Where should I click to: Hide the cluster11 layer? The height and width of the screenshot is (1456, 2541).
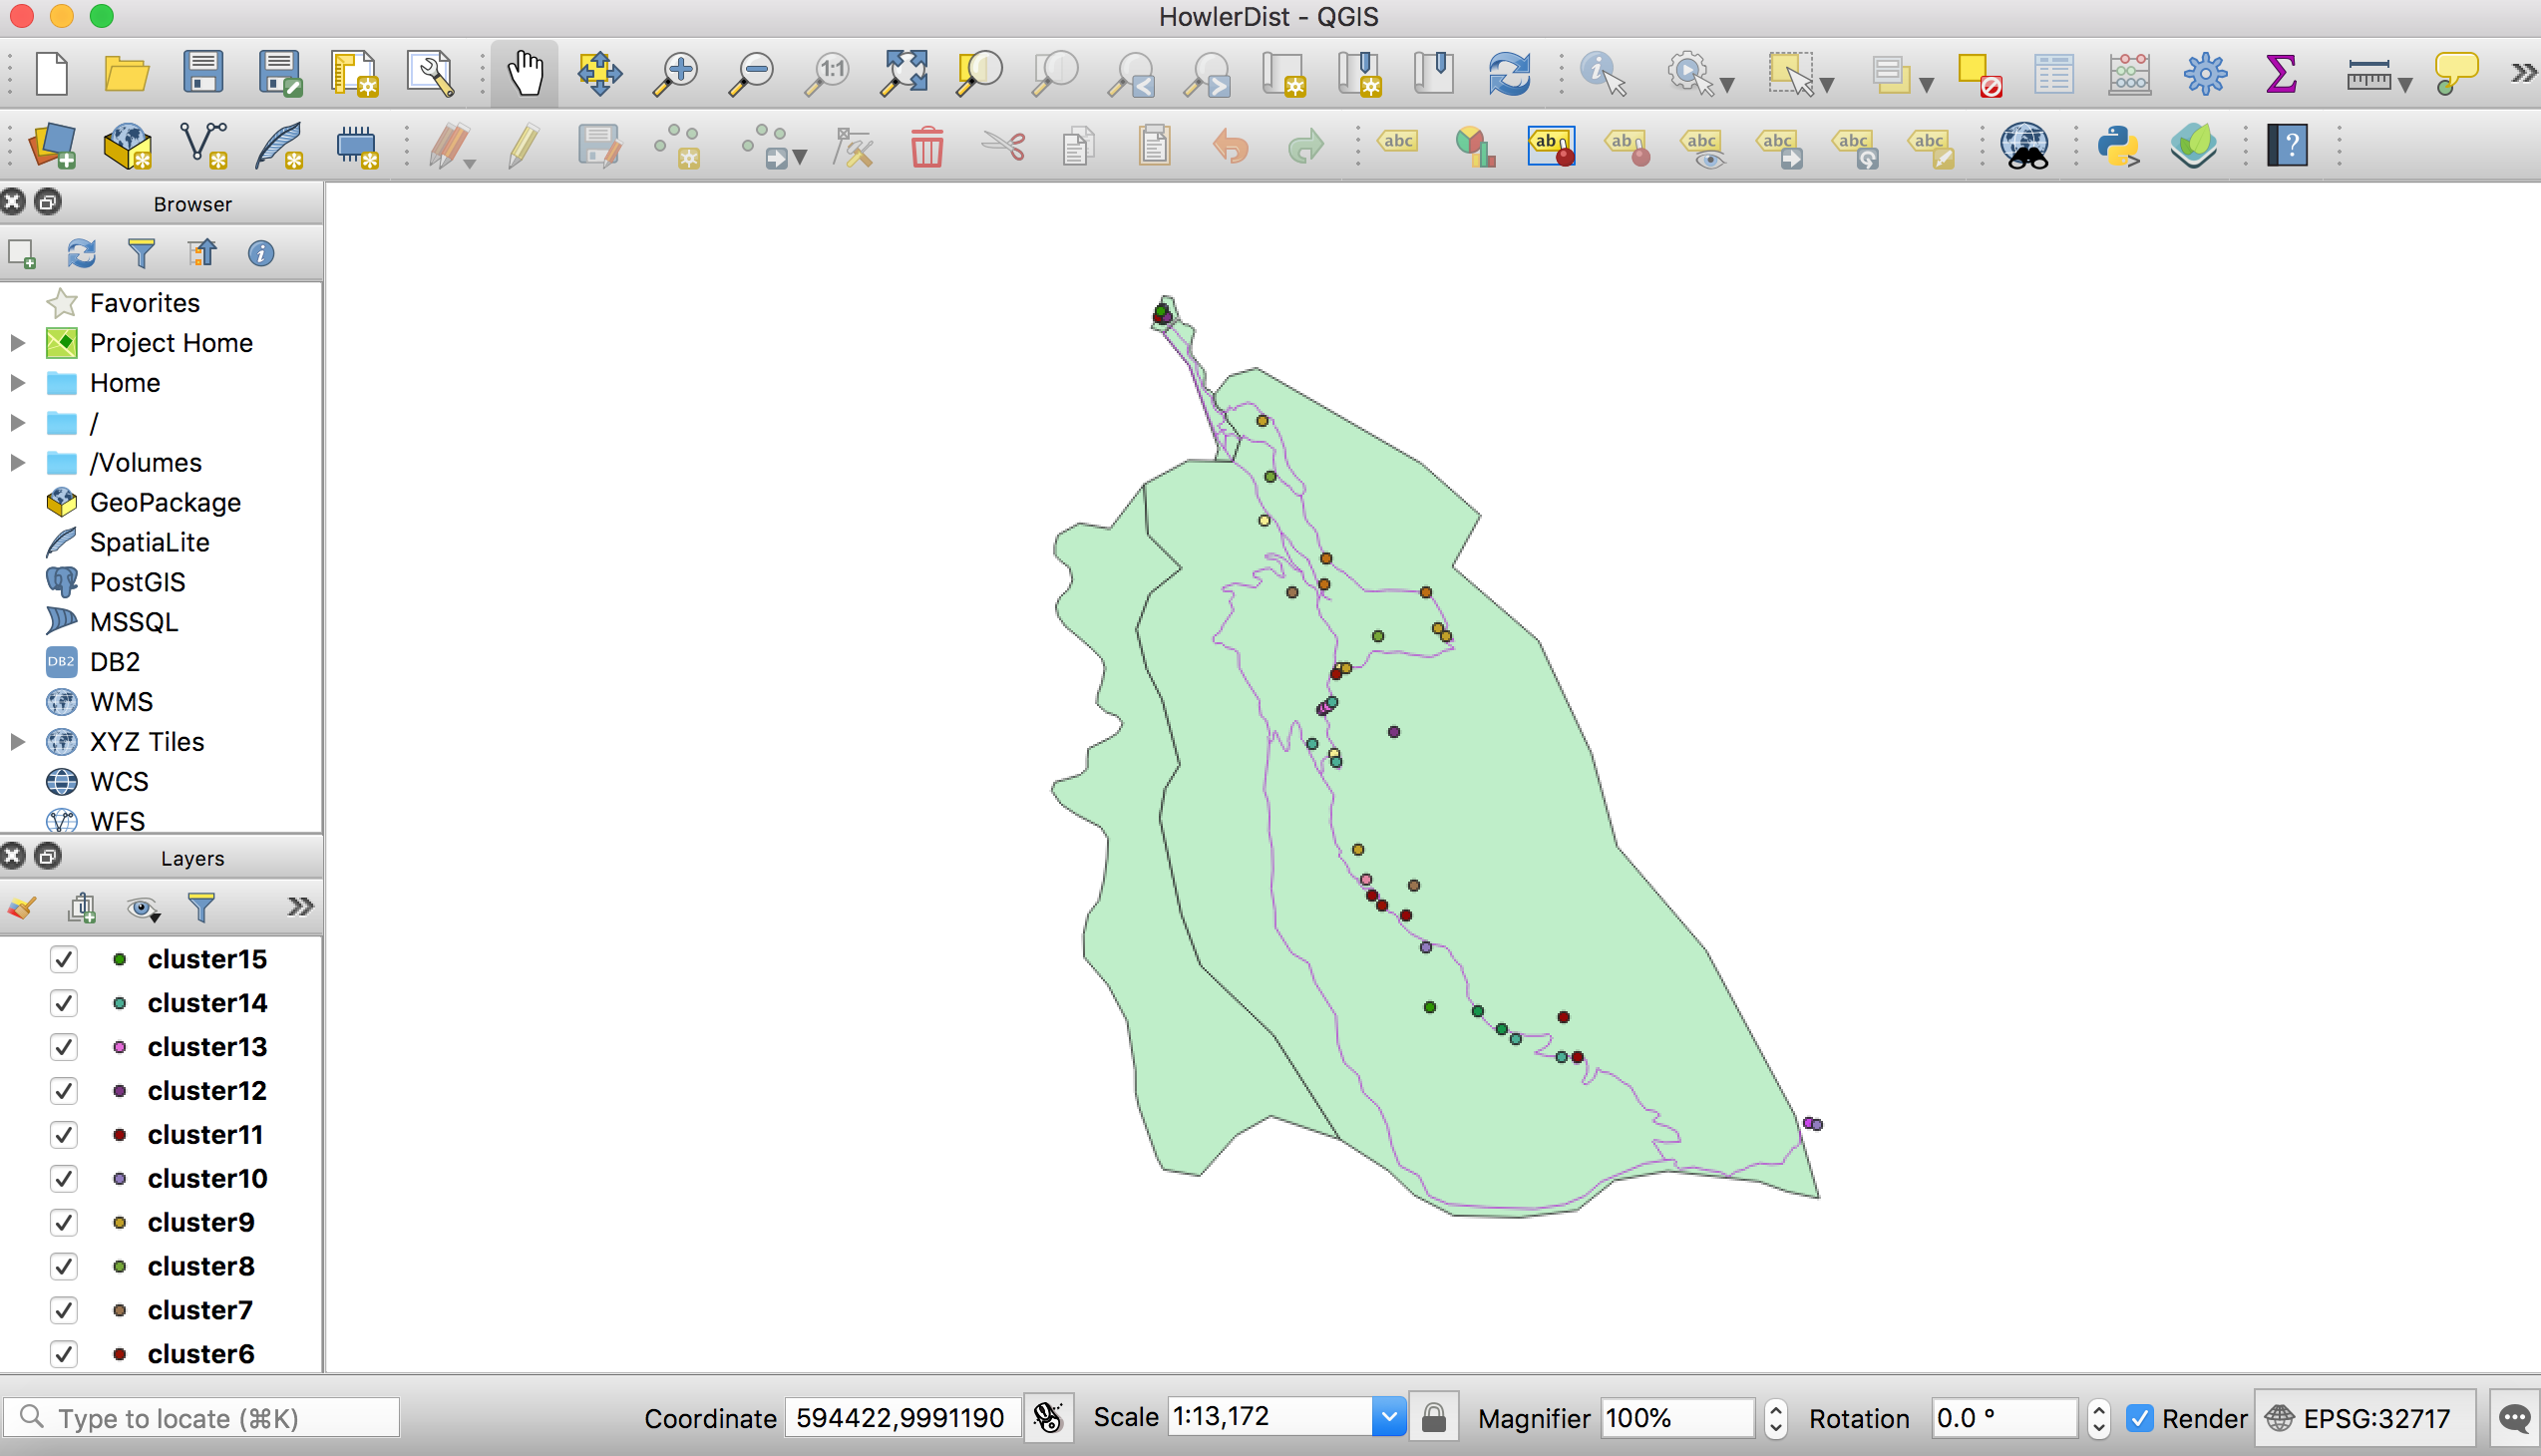(63, 1135)
